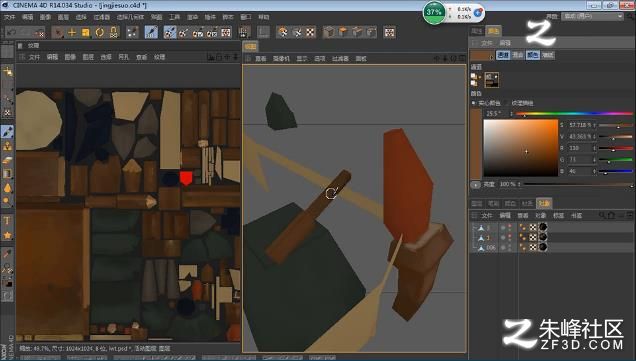Image resolution: width=636 pixels, height=361 pixels.
Task: Open 文件 menu in main menu bar
Action: coord(9,17)
